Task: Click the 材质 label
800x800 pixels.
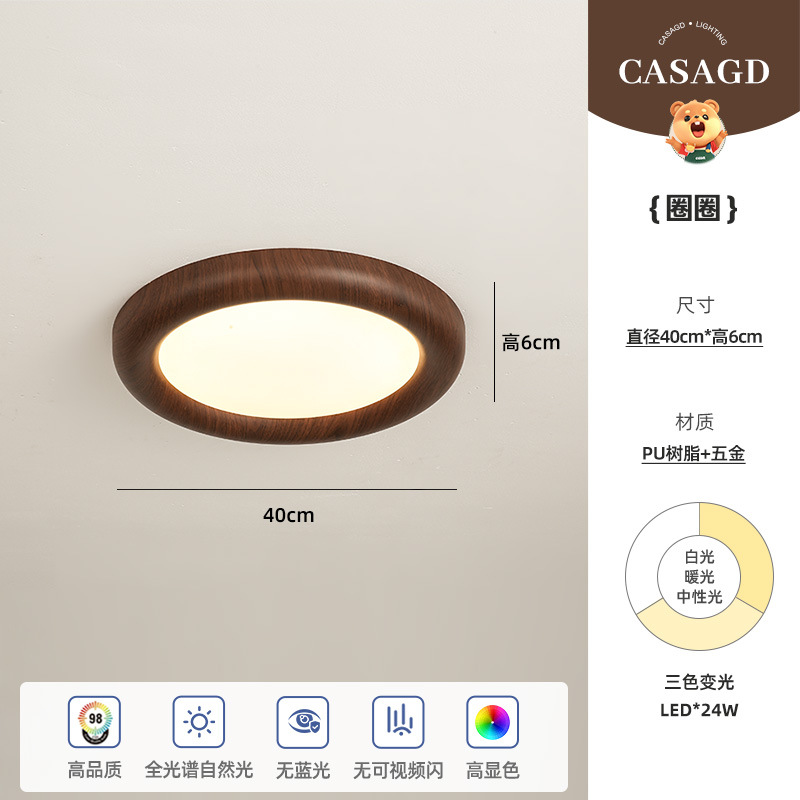Action: [x=694, y=422]
